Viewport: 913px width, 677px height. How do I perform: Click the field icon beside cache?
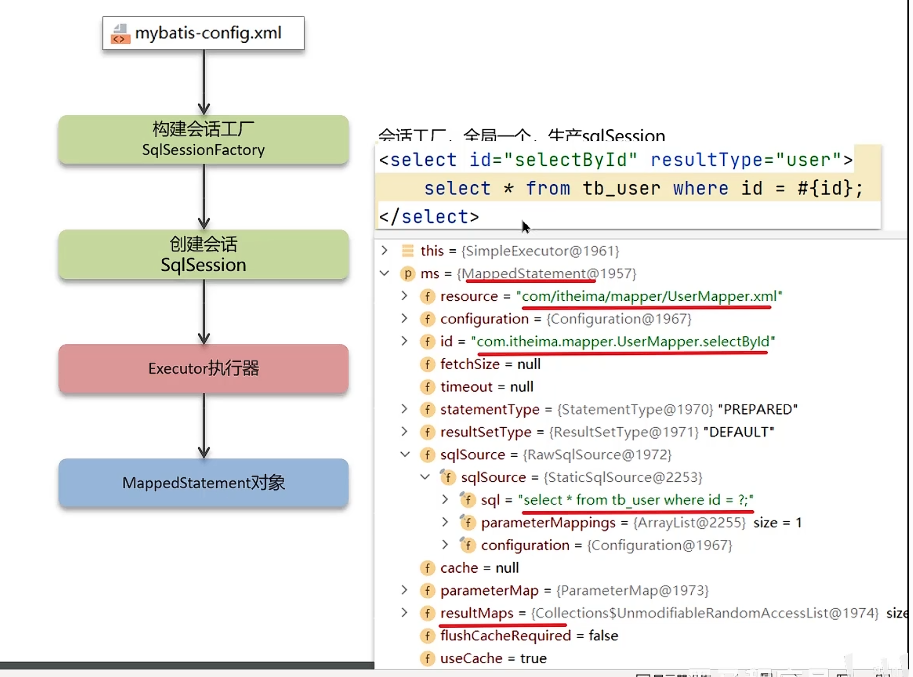427,568
